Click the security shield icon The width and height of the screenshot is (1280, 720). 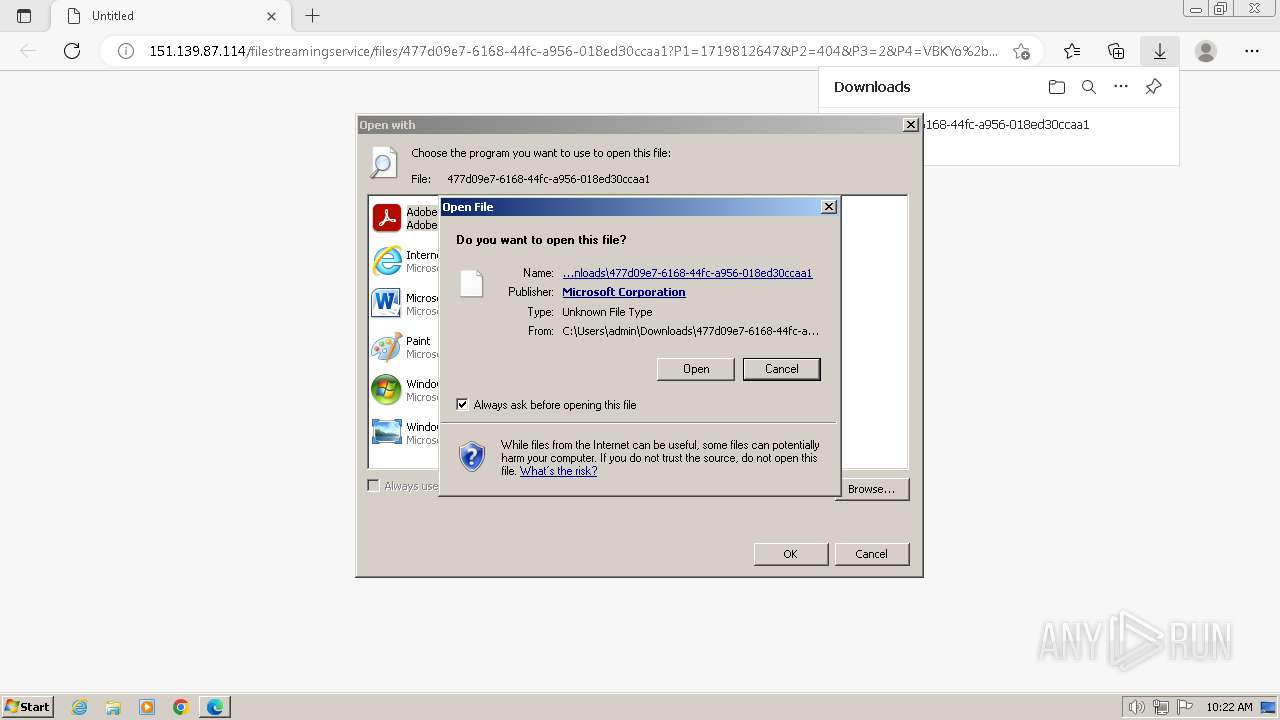click(x=472, y=458)
